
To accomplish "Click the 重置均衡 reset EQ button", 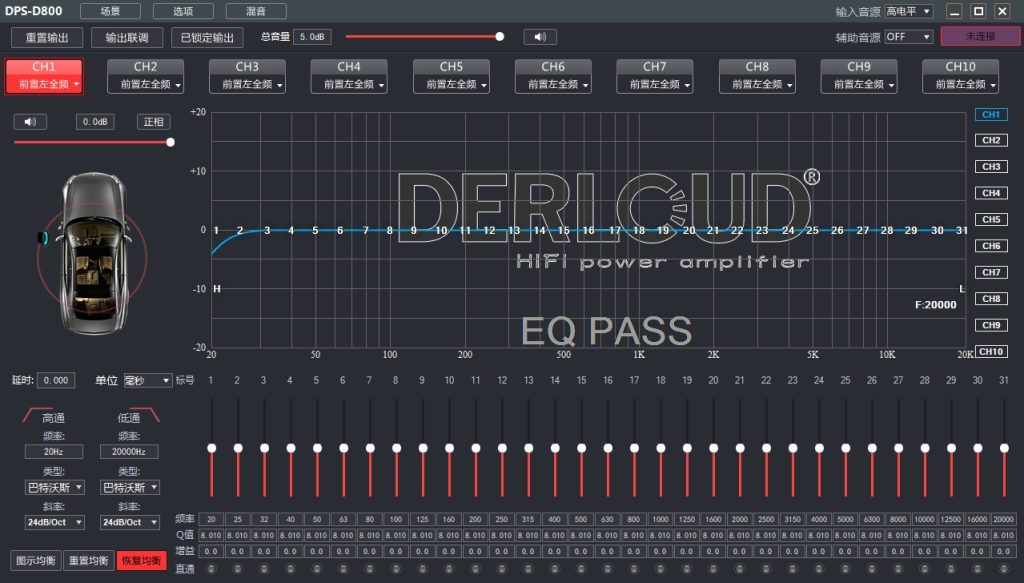I will (x=88, y=560).
